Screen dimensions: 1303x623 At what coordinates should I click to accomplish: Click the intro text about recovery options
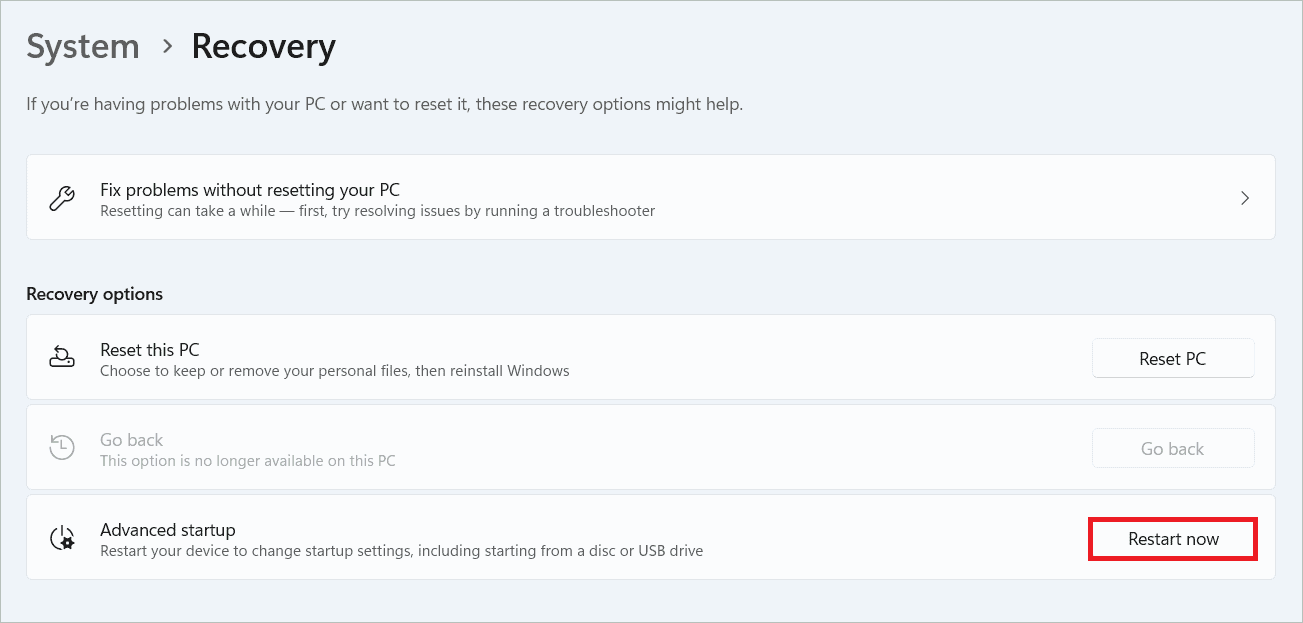[x=385, y=104]
